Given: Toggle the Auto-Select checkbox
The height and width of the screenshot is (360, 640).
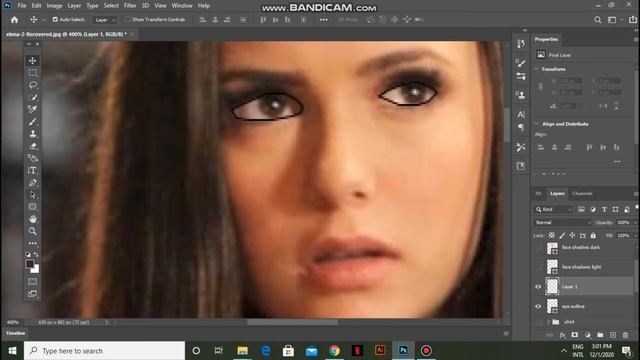Looking at the screenshot, I should pos(55,20).
